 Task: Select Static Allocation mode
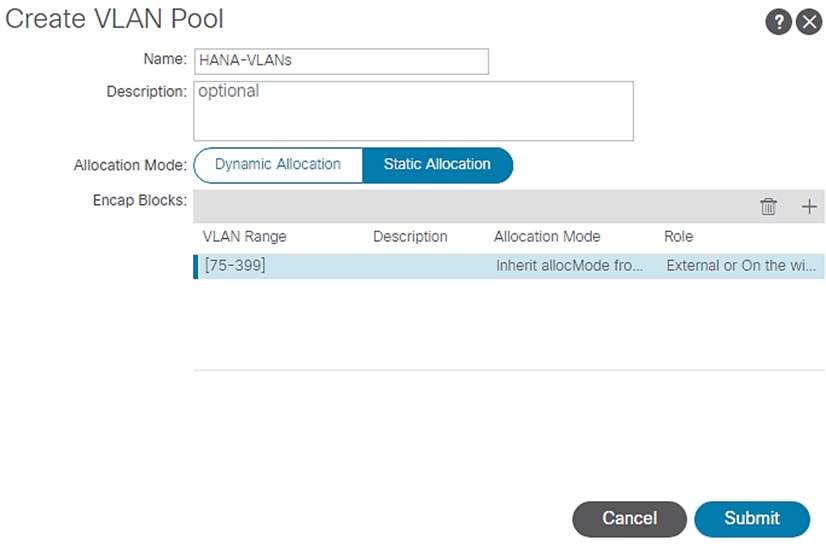tap(437, 165)
